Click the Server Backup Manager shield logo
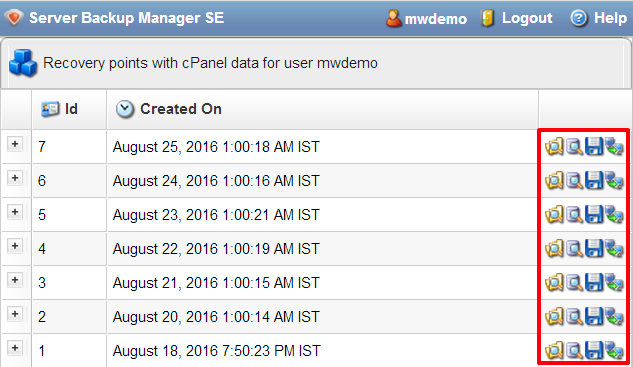633x367 pixels. 14,18
